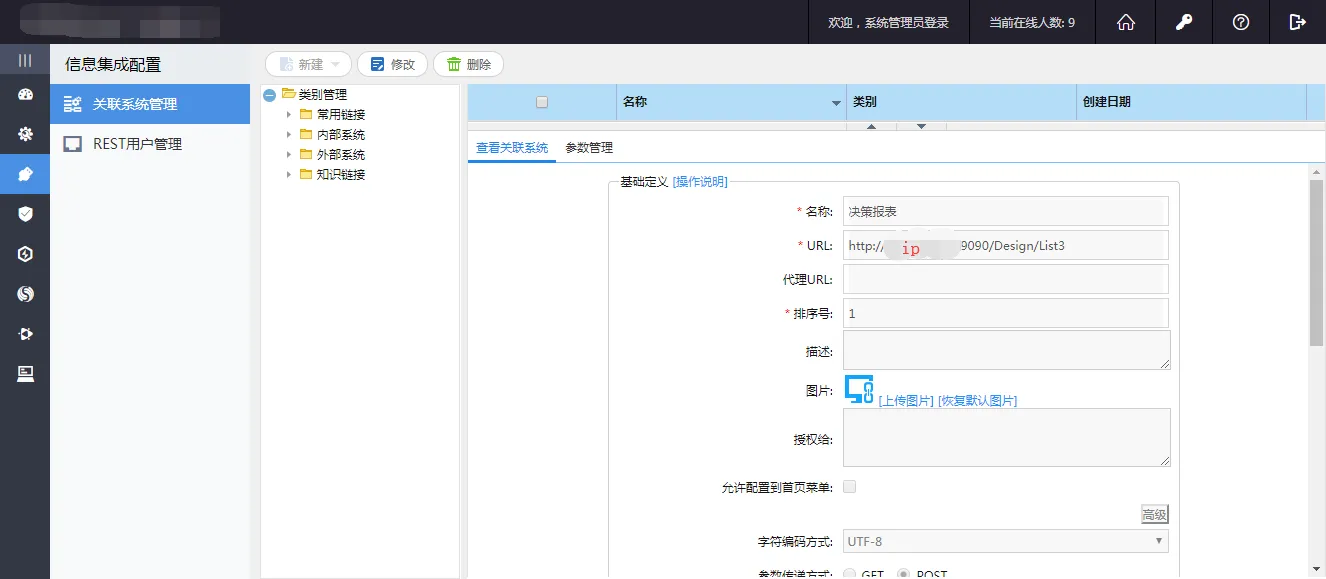The image size is (1326, 579).
Task: Click the 修改 button
Action: click(x=392, y=64)
